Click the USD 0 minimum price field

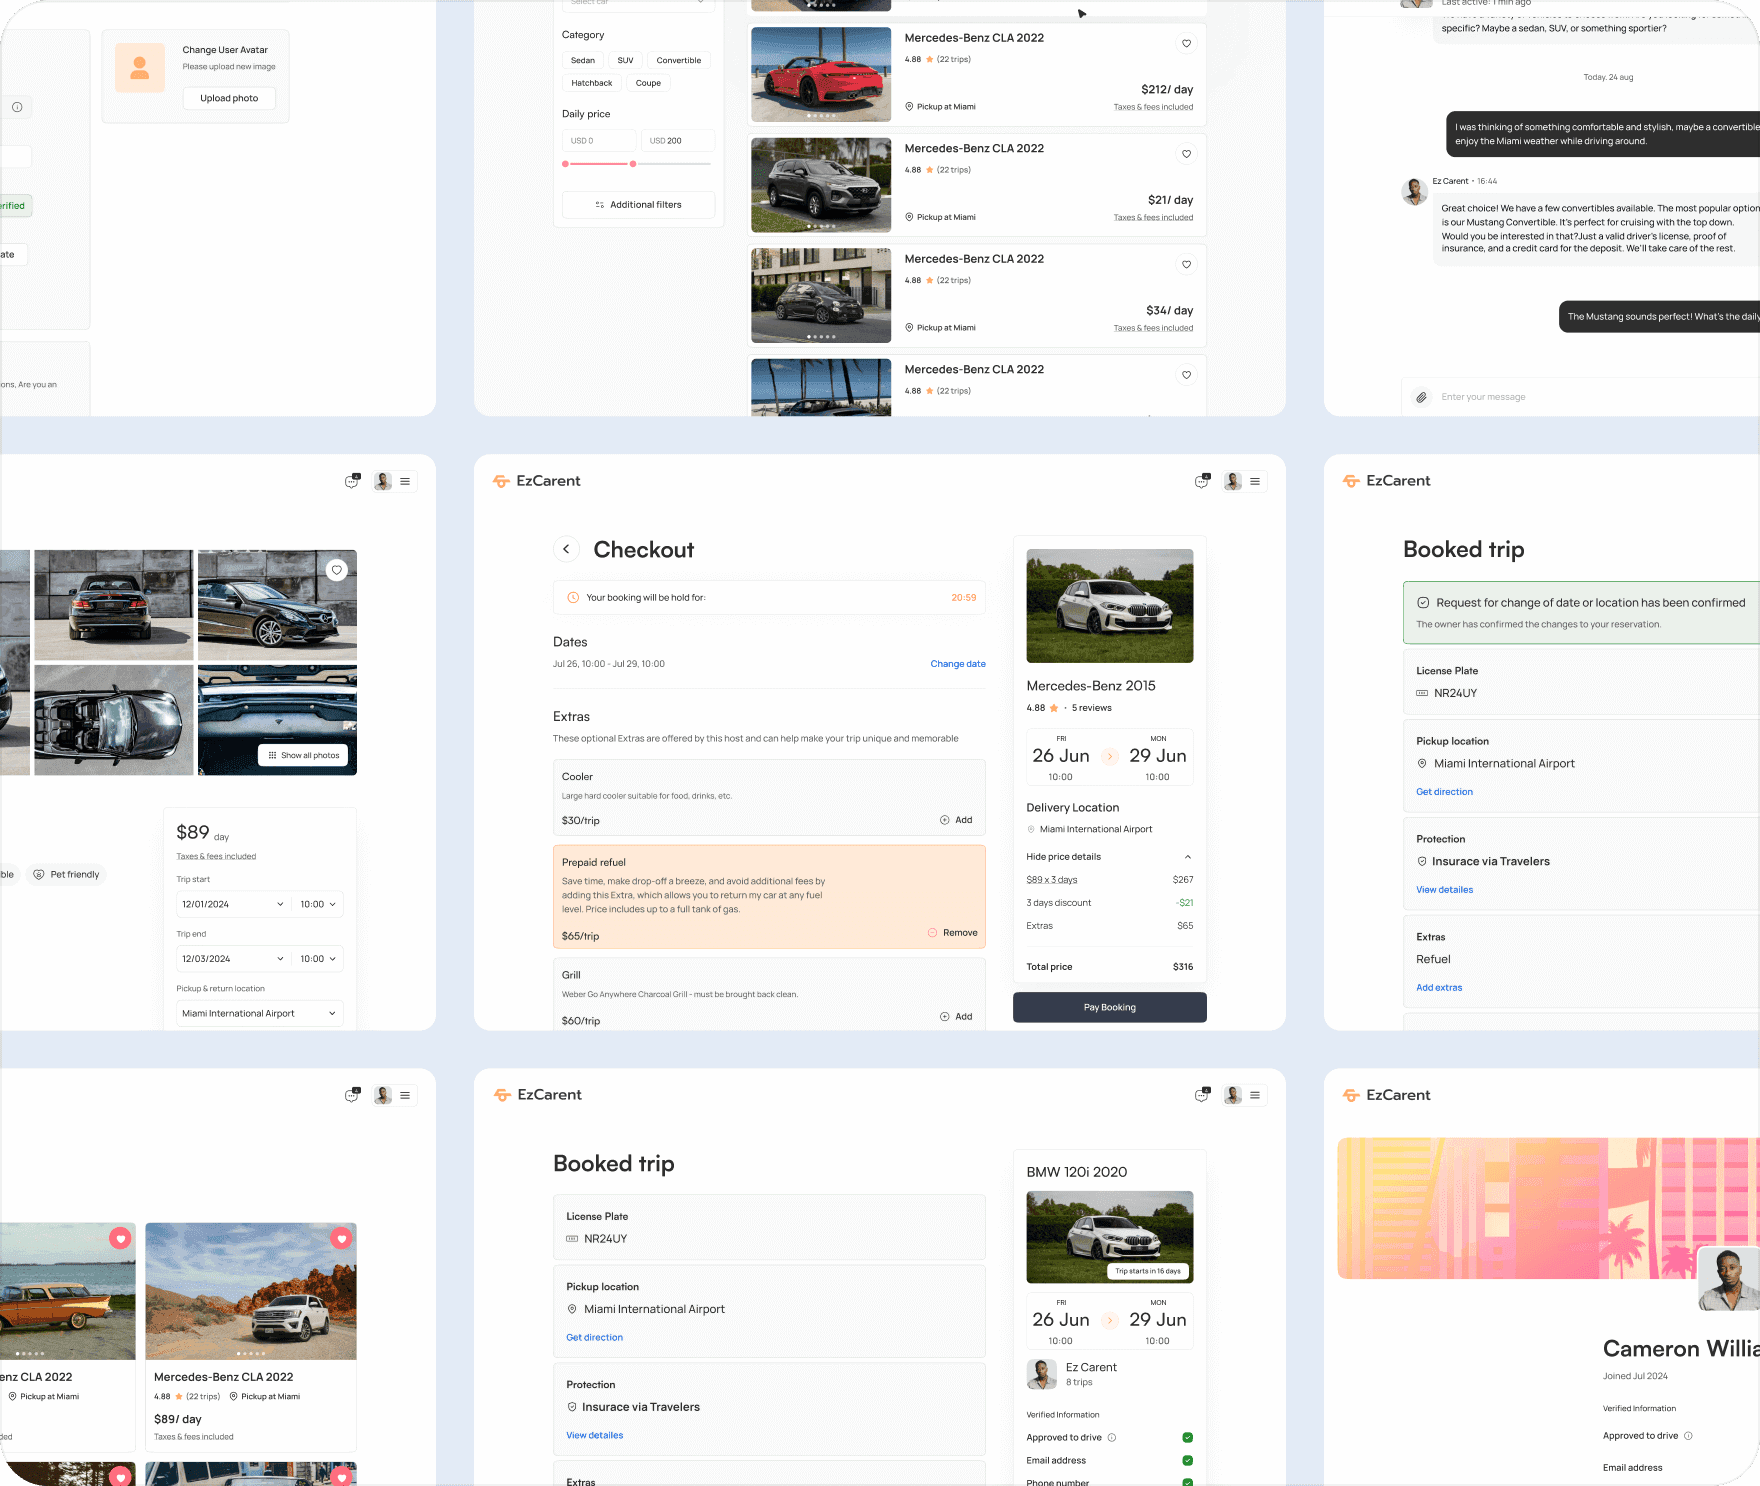[x=599, y=141]
